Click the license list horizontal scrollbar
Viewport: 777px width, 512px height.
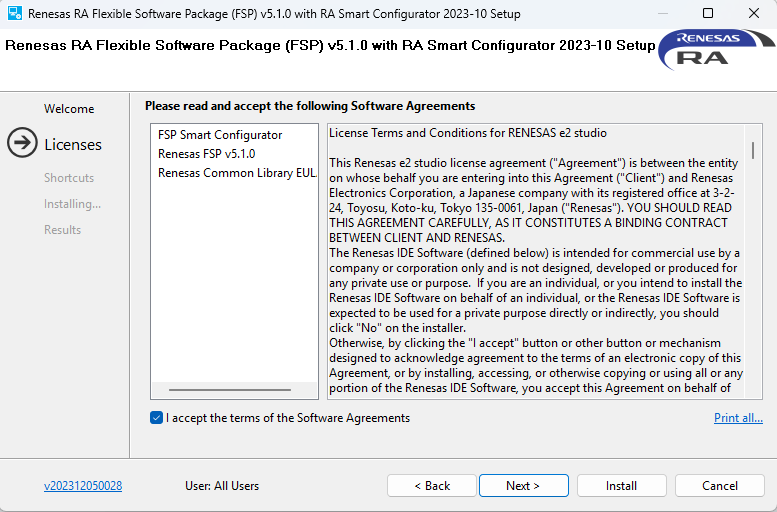pyautogui.click(x=230, y=389)
